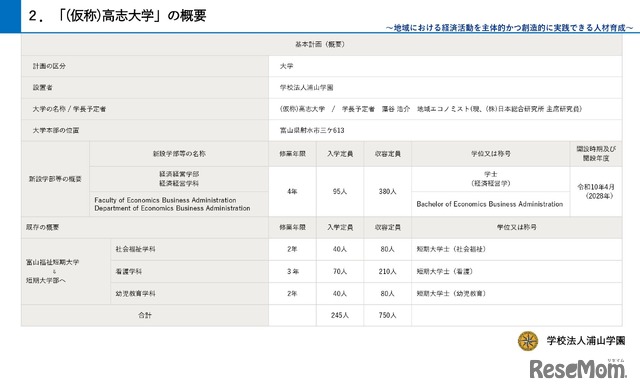Click the 社会福祉学科 department cell
This screenshot has width=640, height=392.
pos(189,249)
